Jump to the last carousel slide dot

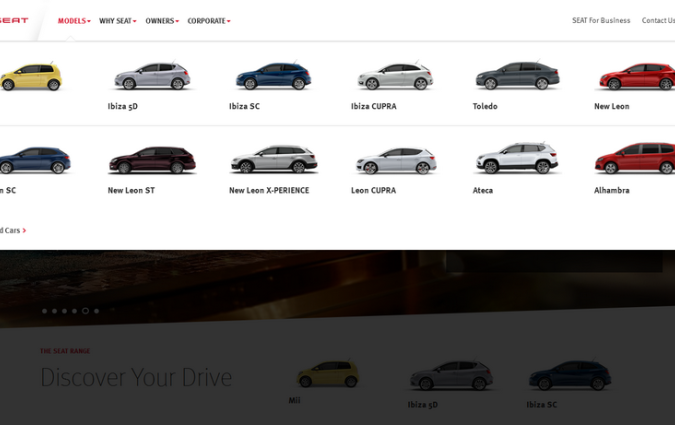click(x=97, y=311)
